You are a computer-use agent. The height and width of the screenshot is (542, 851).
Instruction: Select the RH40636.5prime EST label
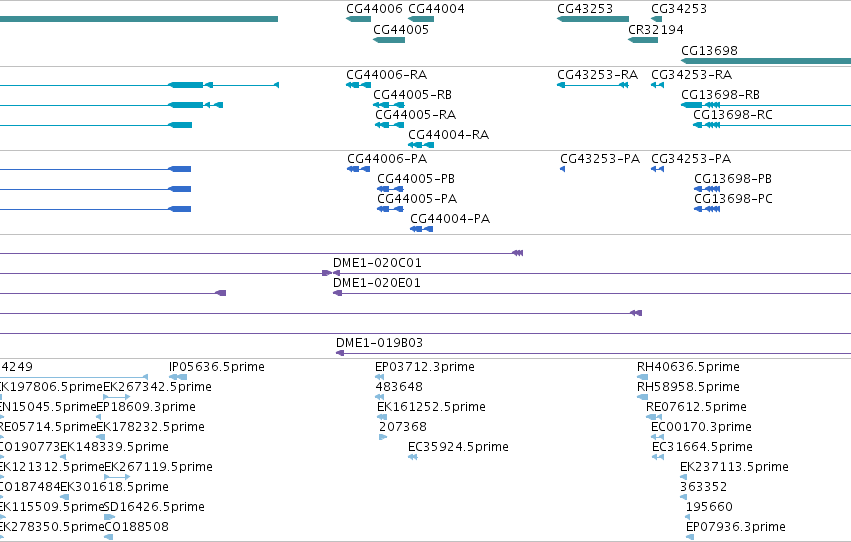tap(688, 367)
